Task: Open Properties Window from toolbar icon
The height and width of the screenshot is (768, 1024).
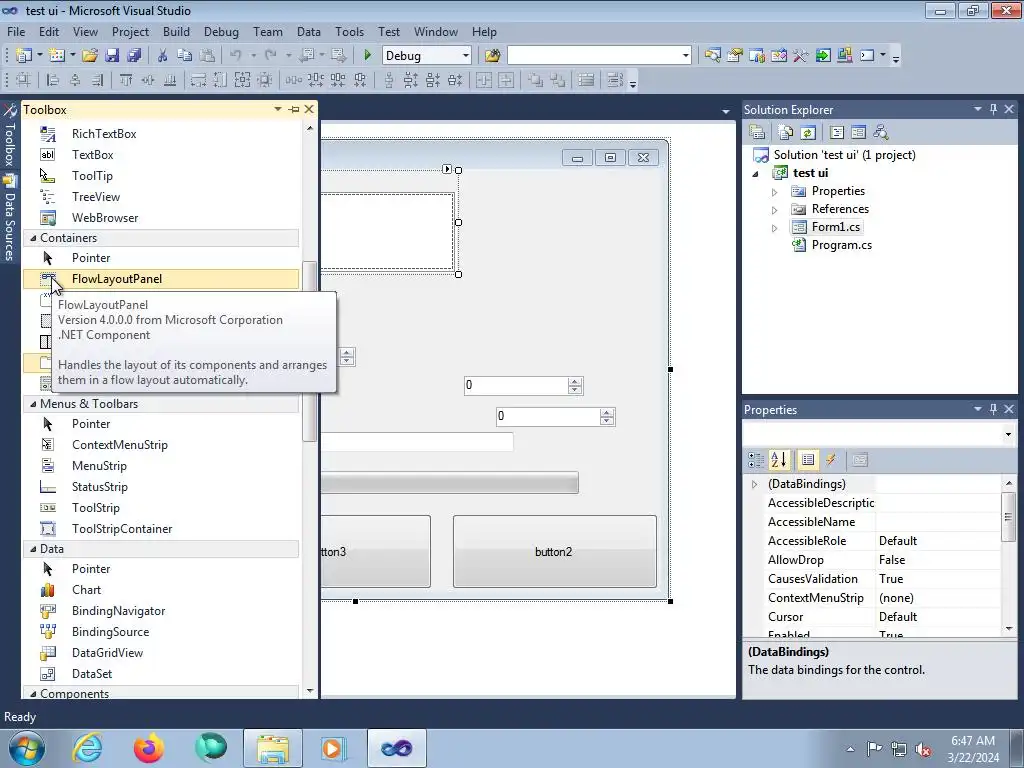Action: (735, 56)
